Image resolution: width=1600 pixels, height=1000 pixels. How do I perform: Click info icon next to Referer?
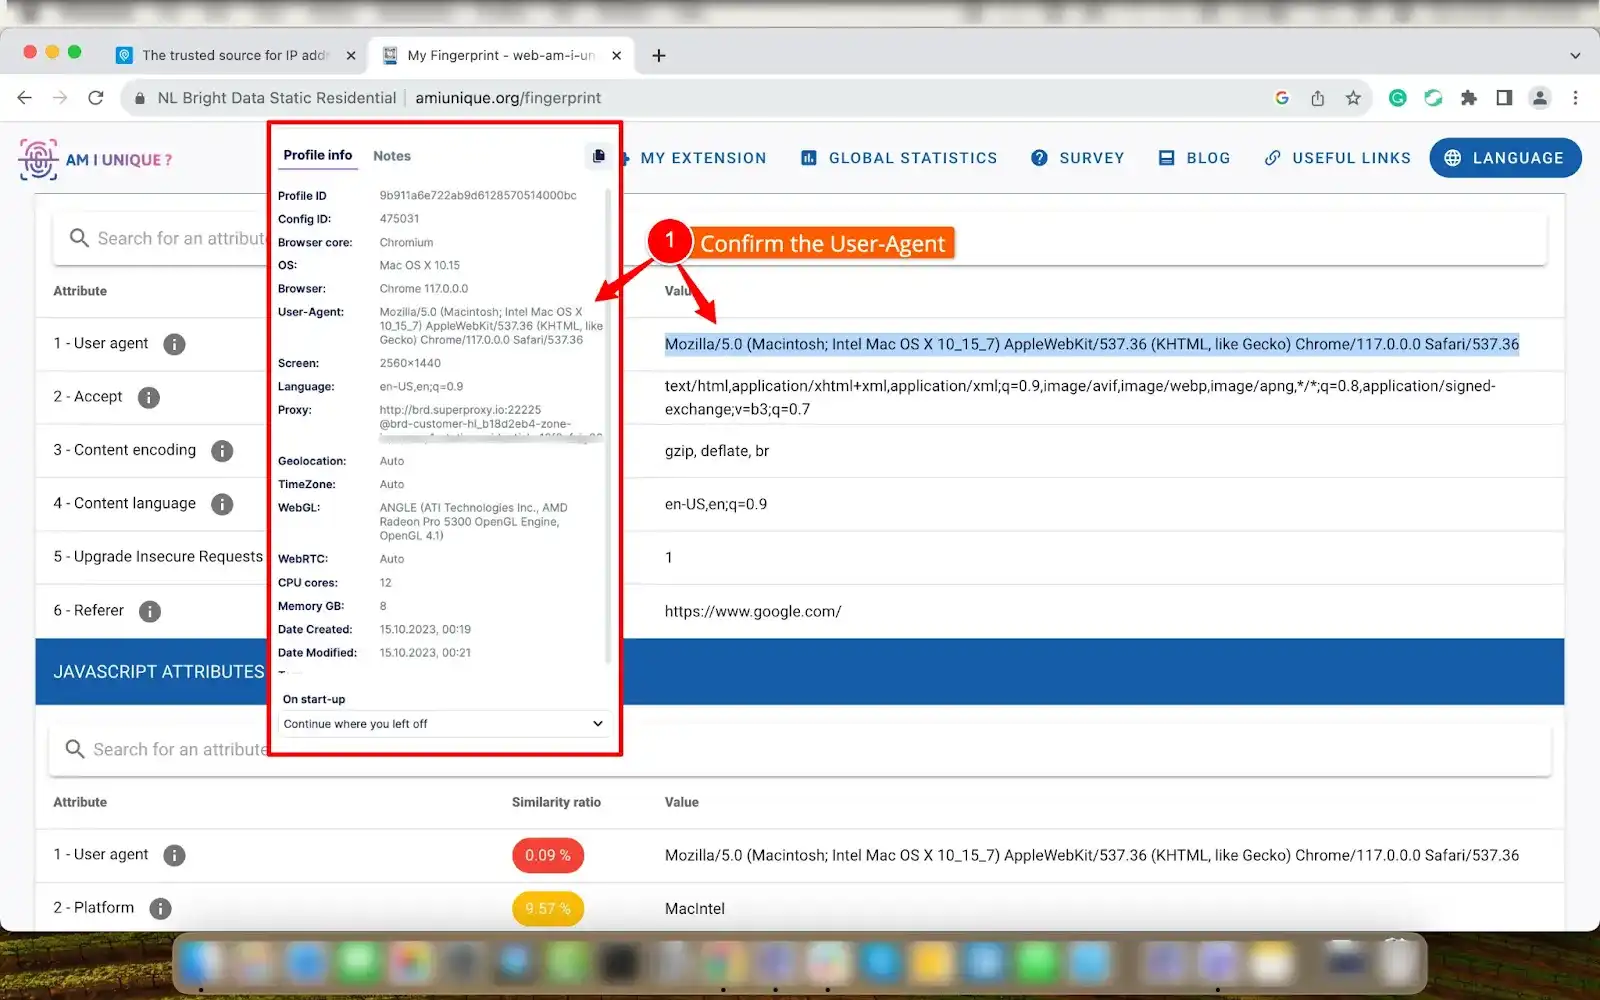150,611
